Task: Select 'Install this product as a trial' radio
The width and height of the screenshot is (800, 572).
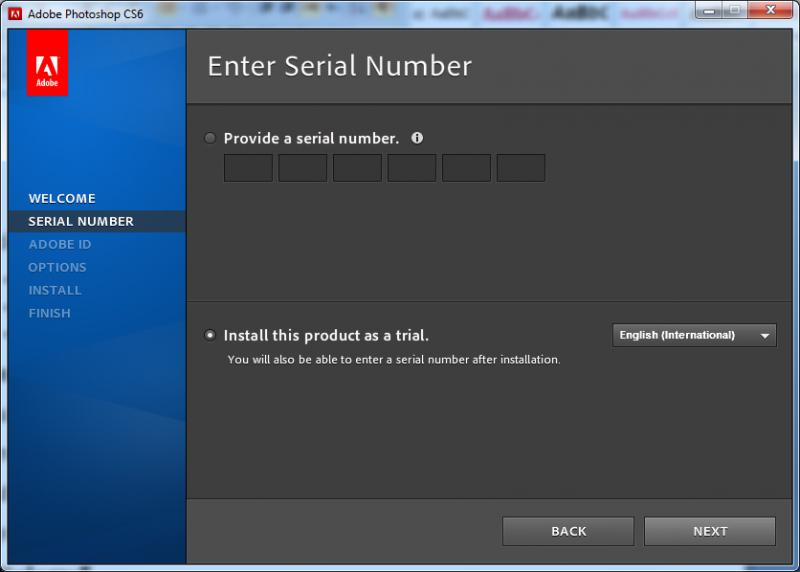Action: 210,335
